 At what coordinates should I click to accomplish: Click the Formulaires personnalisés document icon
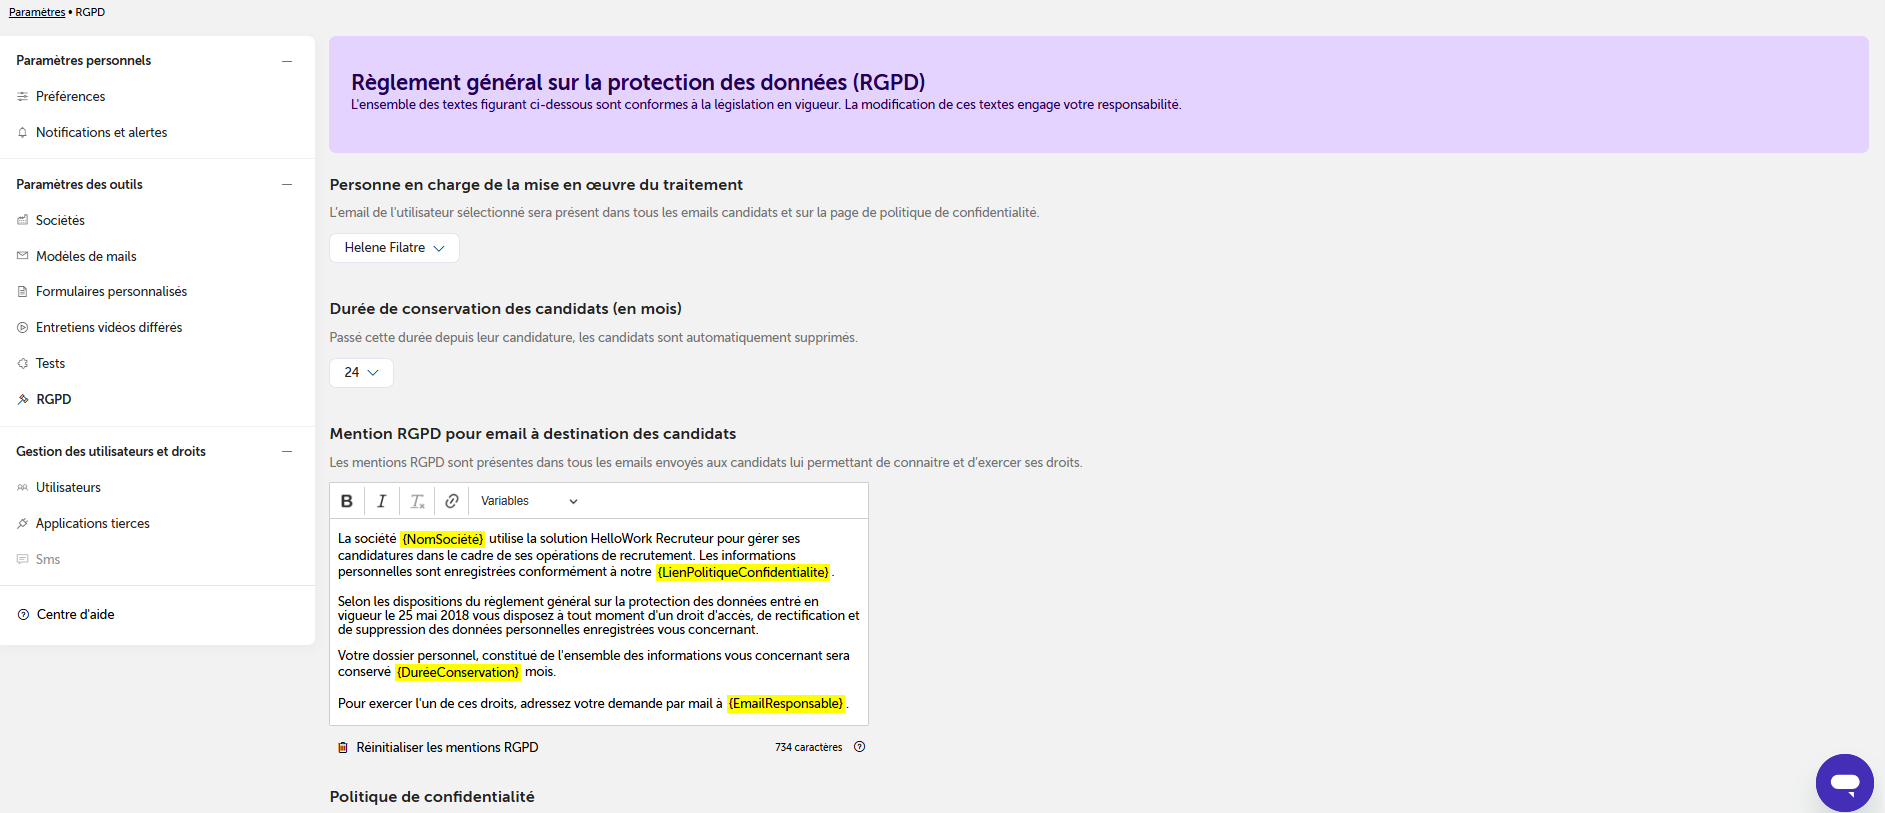[x=22, y=292]
